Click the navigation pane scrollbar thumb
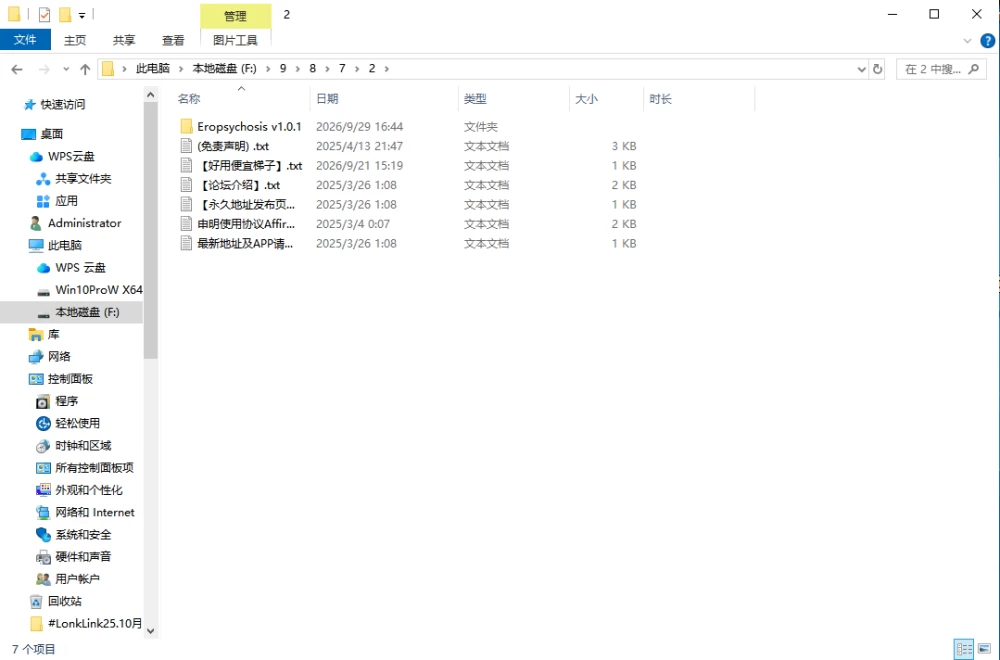1000x660 pixels. [151, 230]
